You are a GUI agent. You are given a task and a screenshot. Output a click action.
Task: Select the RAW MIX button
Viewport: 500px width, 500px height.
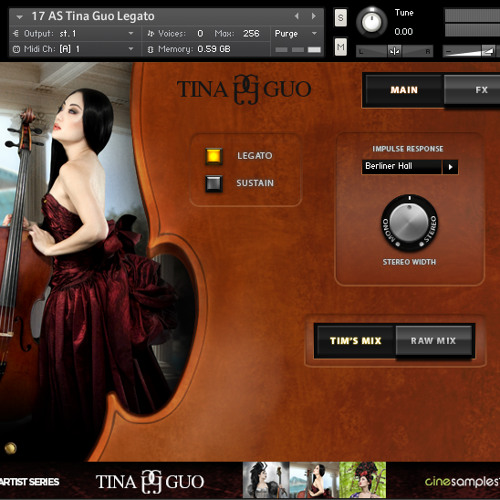433,341
